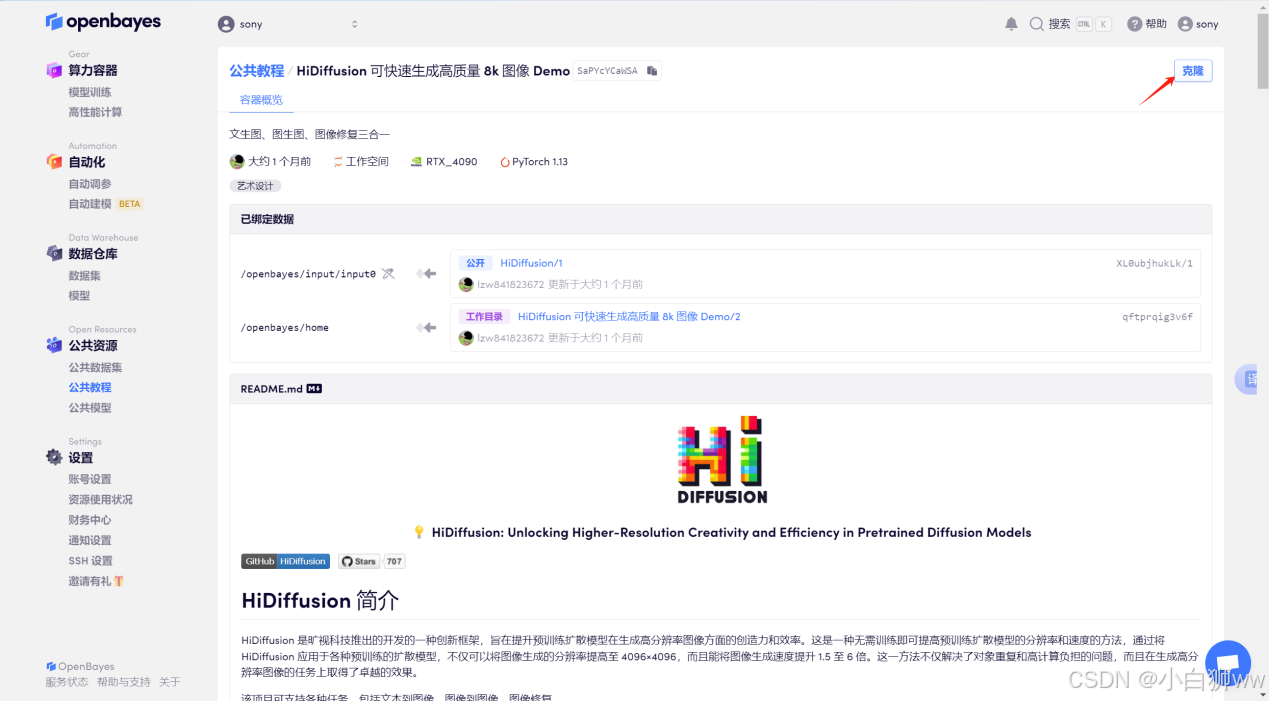Click the 设置 gear icon
Image resolution: width=1269 pixels, height=701 pixels.
(54, 457)
